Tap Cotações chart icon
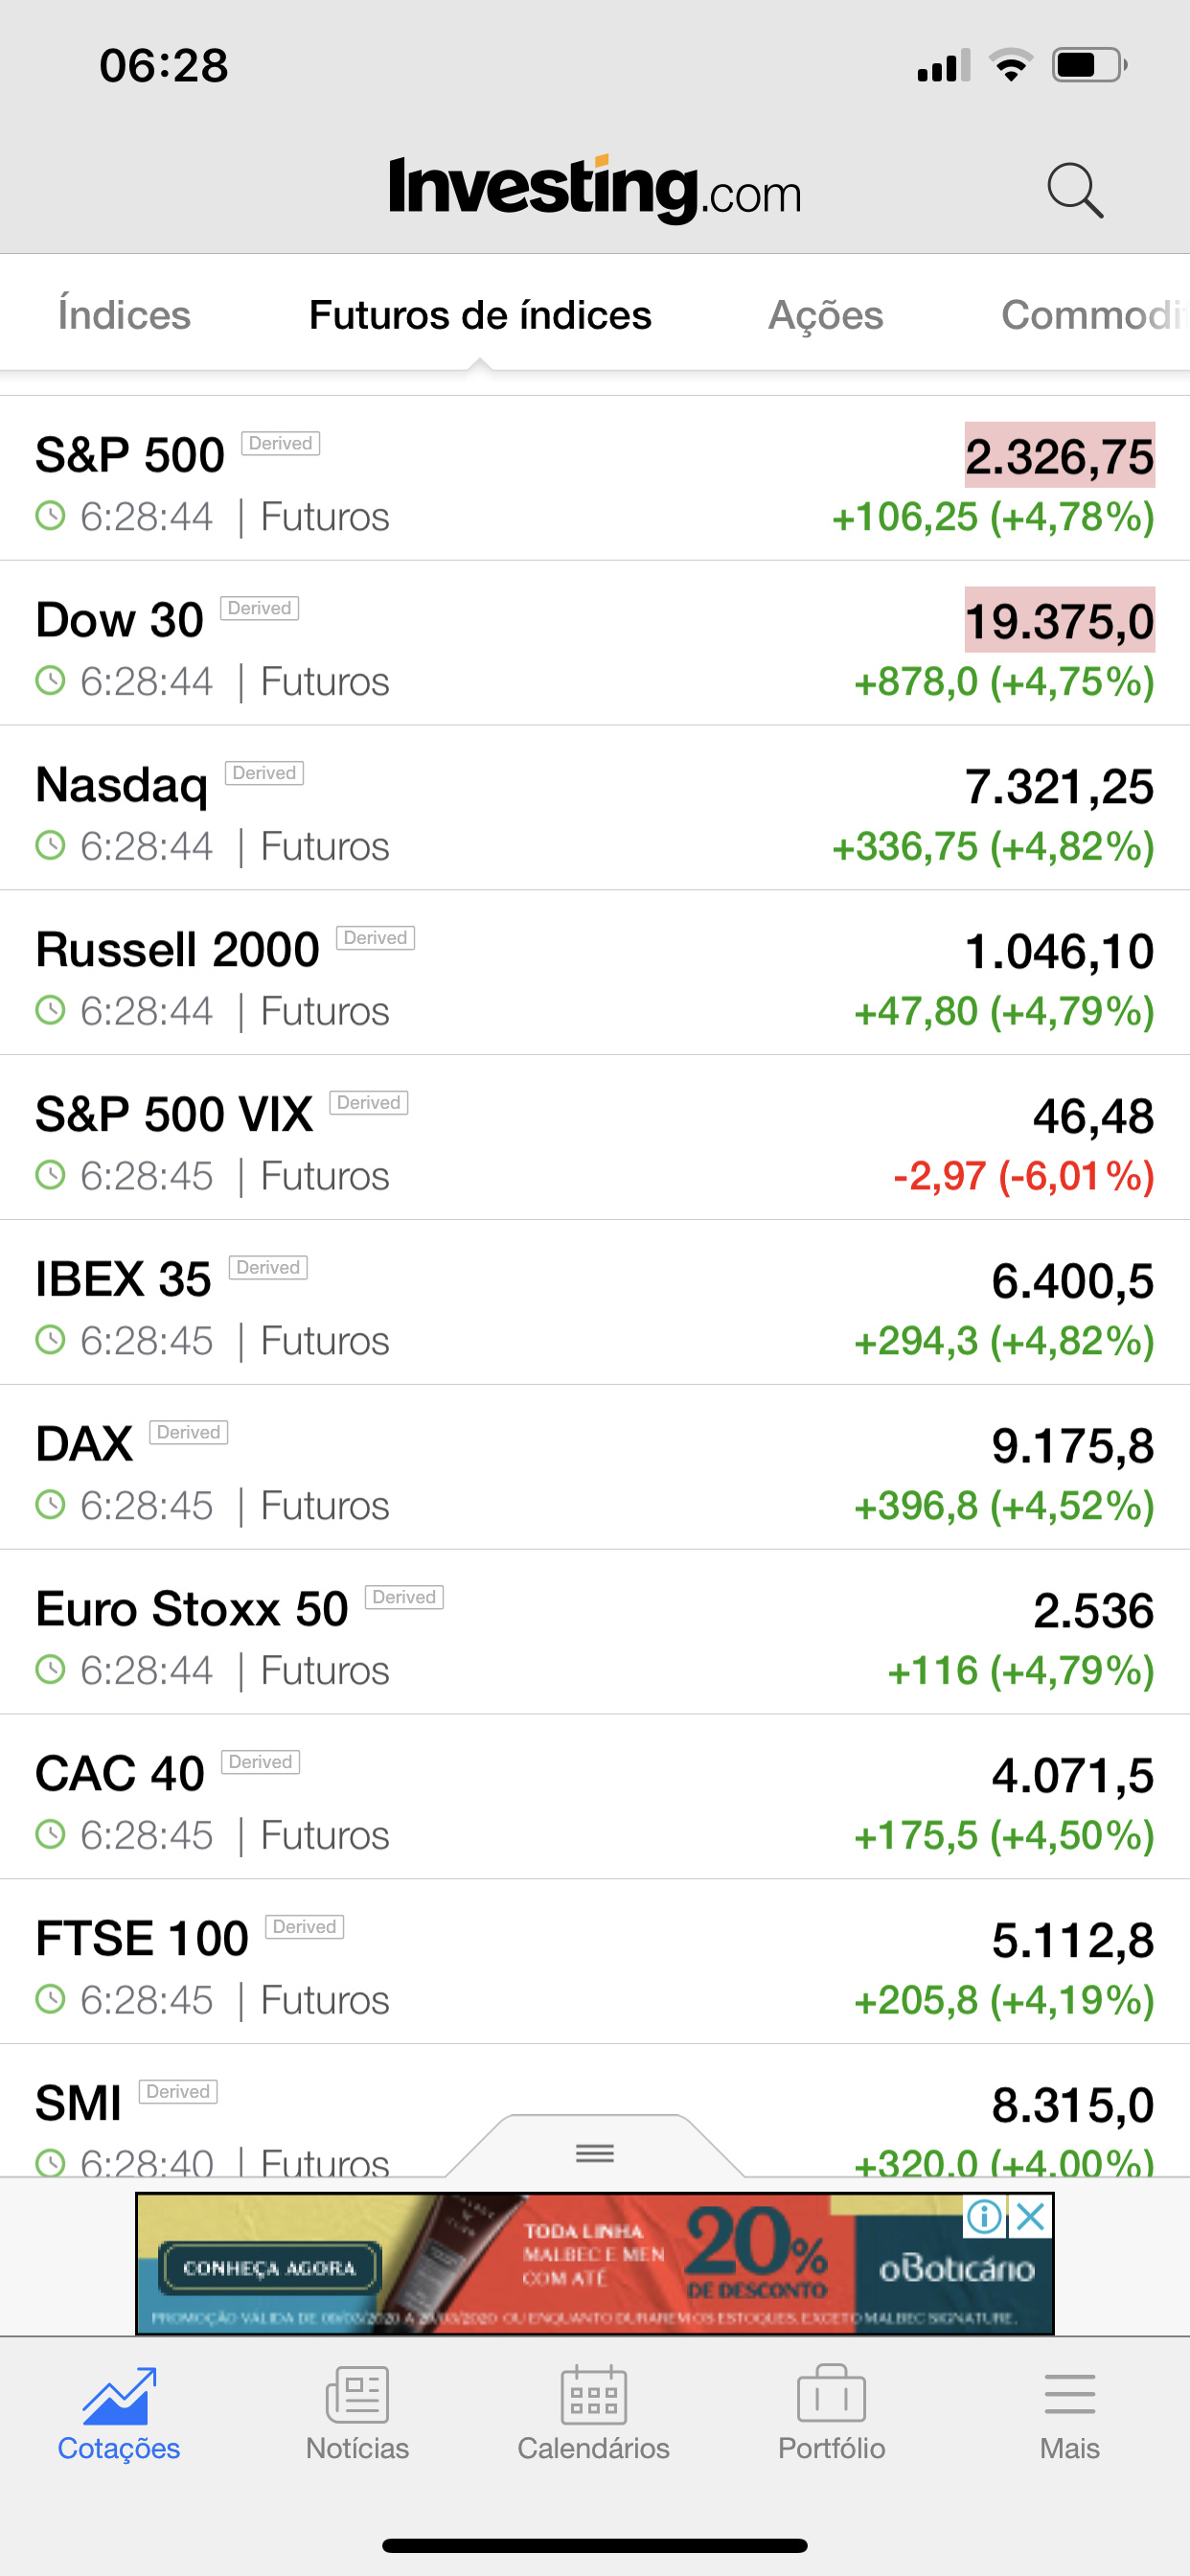This screenshot has width=1190, height=2576. [119, 2396]
